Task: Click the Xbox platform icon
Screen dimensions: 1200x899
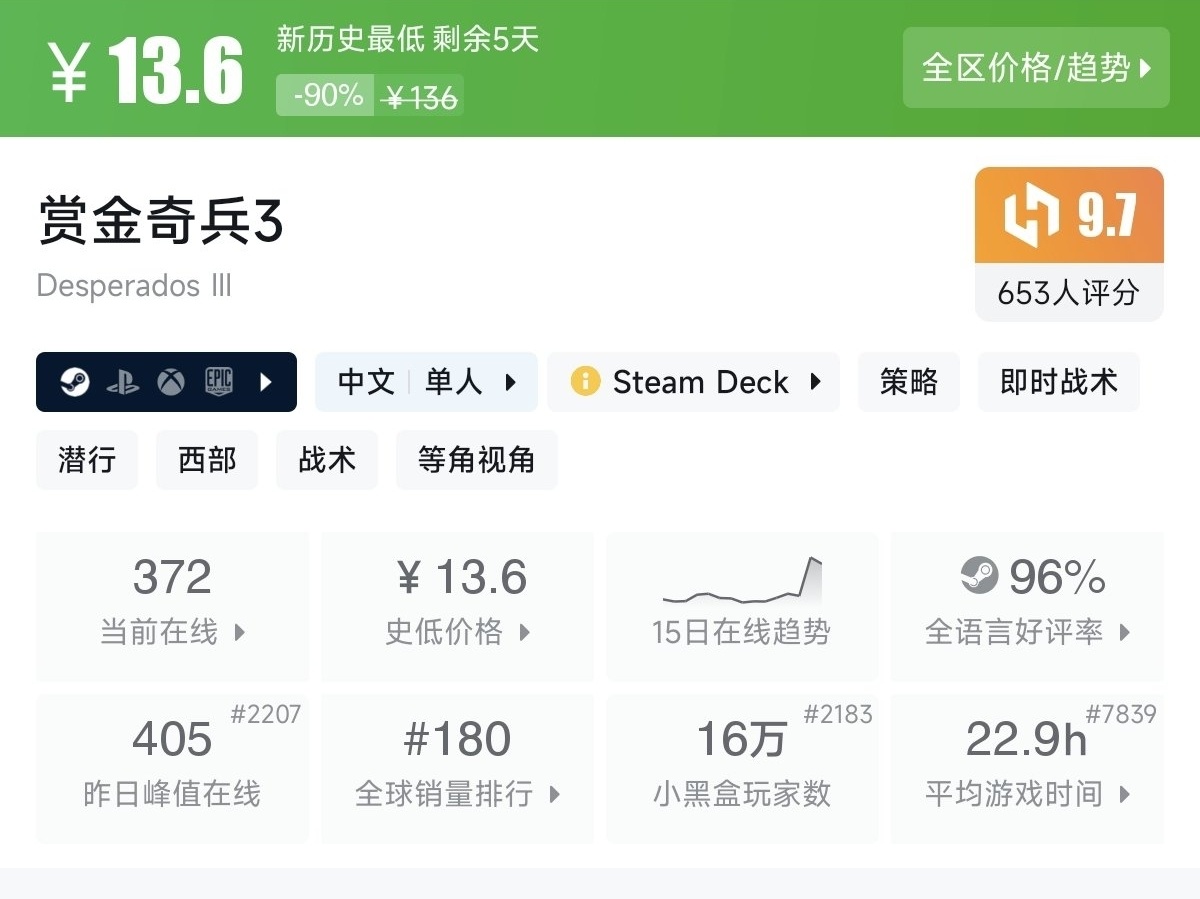Action: coord(171,382)
